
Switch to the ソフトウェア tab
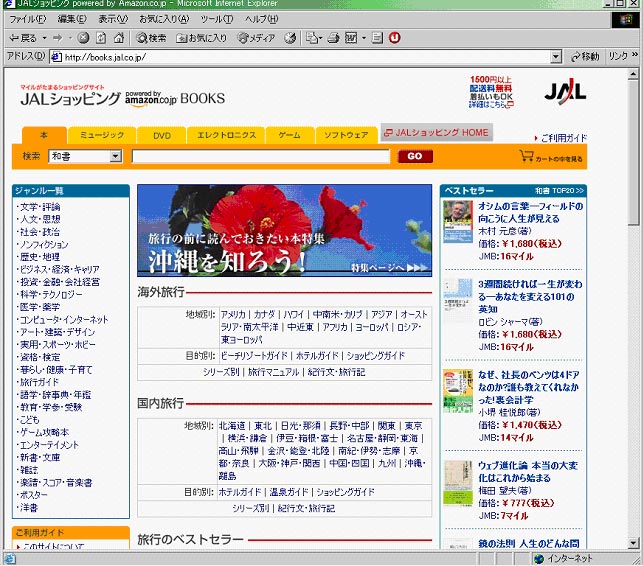coord(346,135)
